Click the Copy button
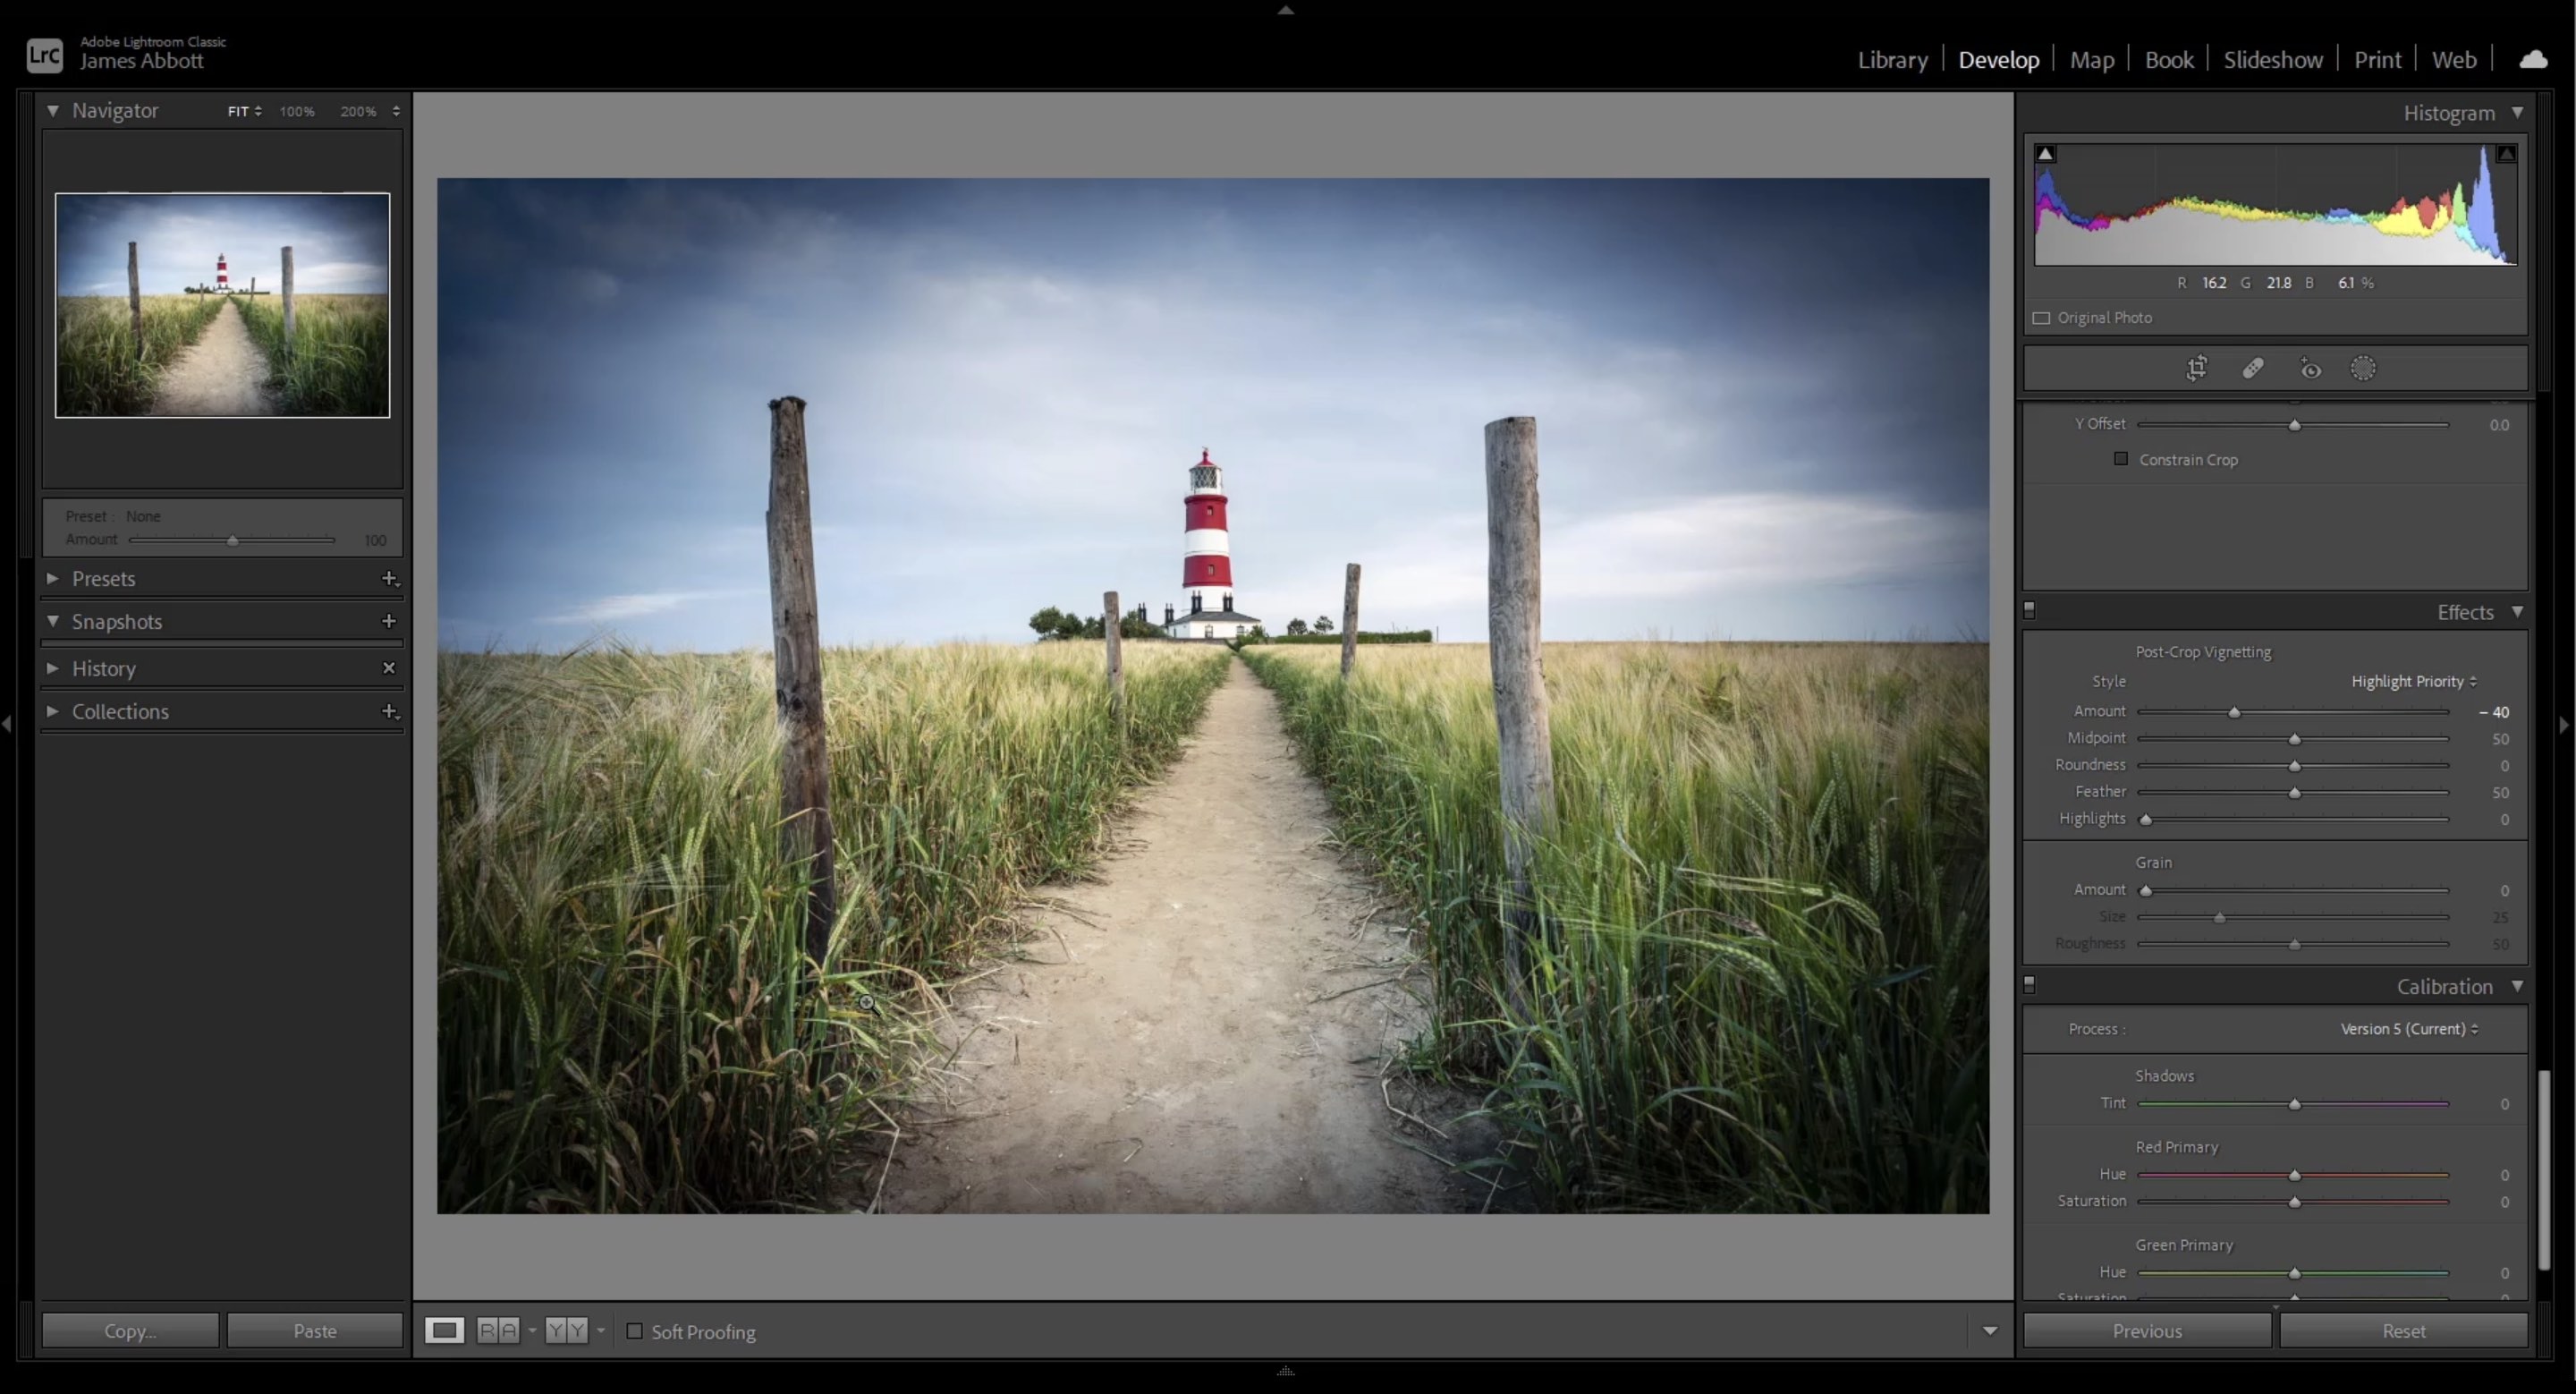This screenshot has width=2576, height=1394. (129, 1331)
